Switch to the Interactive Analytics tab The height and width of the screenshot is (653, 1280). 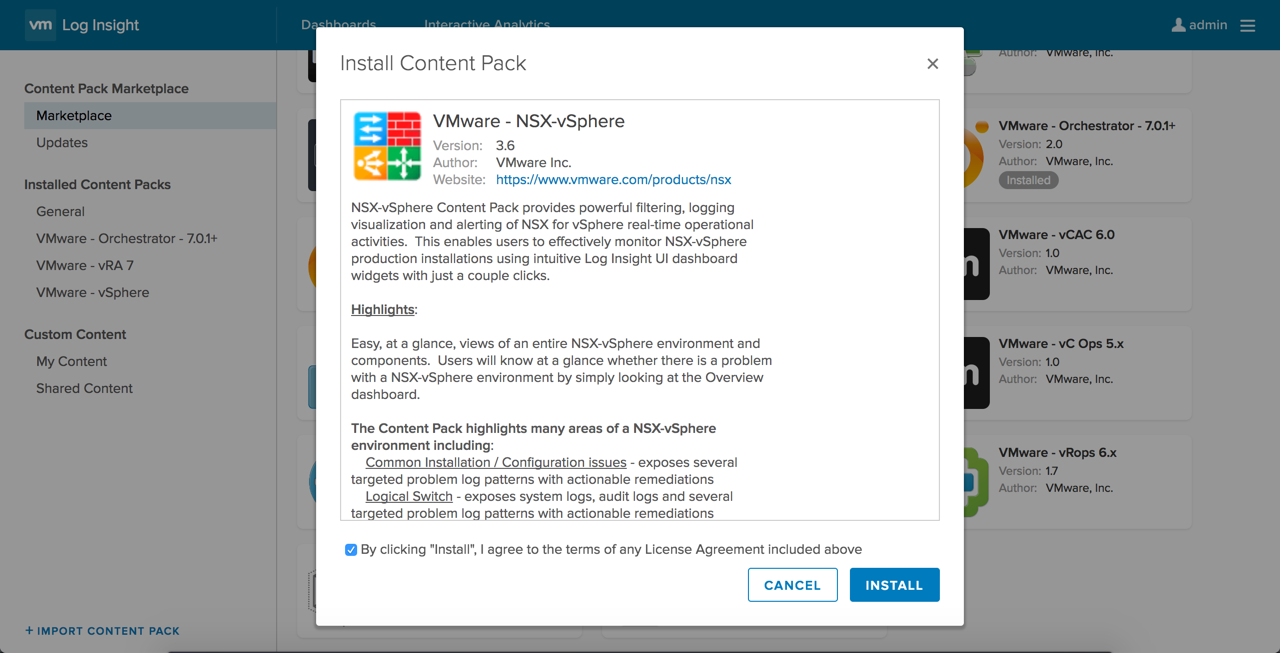(x=487, y=25)
